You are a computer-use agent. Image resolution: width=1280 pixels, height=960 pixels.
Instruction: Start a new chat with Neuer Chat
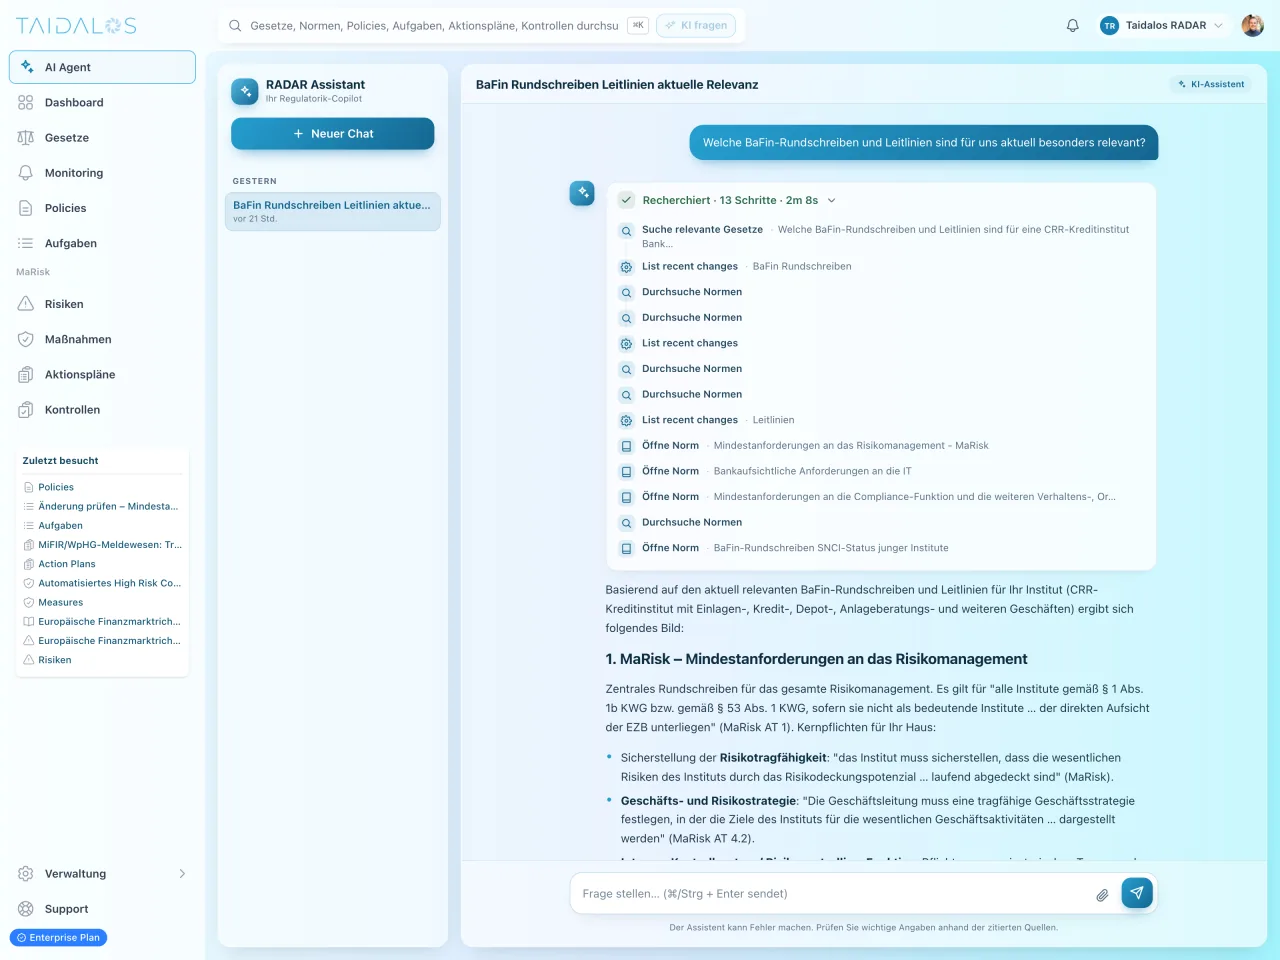click(x=333, y=134)
